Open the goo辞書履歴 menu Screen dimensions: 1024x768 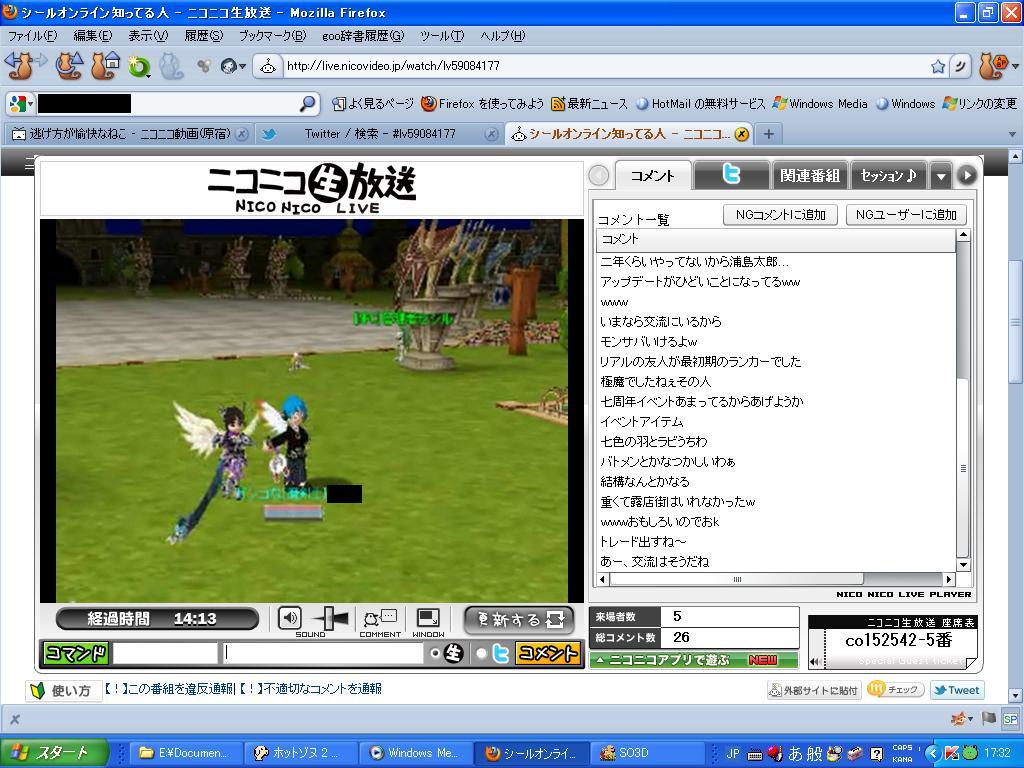[363, 36]
